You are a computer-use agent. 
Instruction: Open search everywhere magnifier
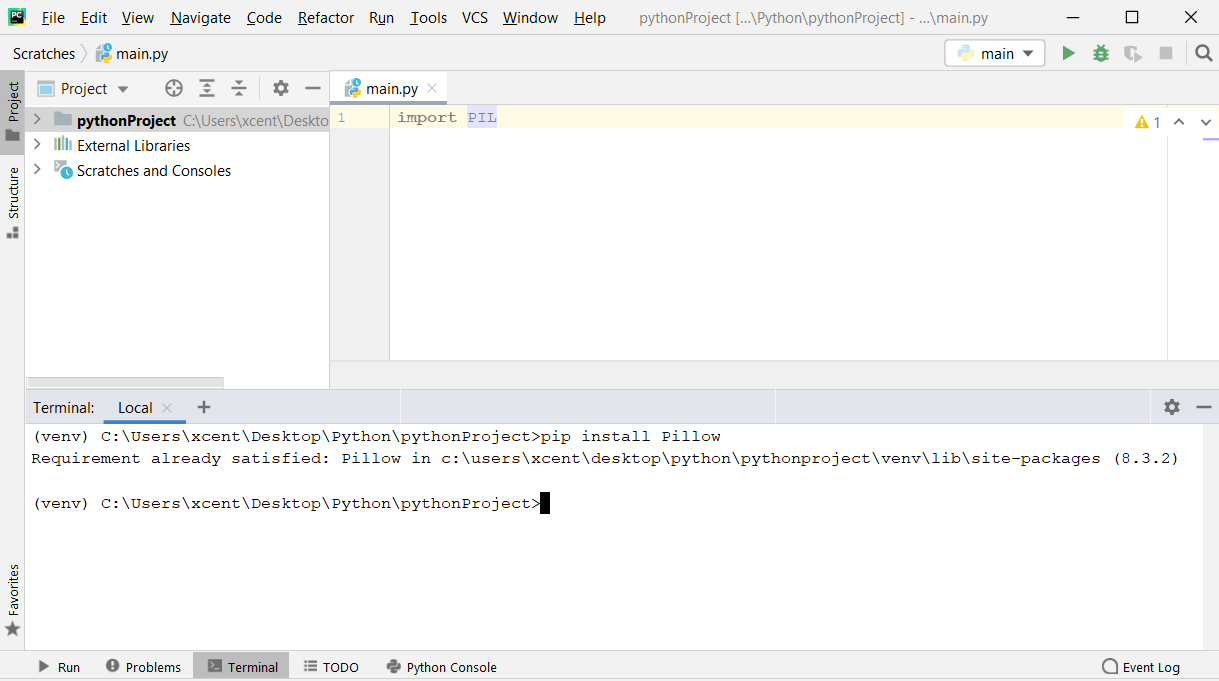click(1201, 53)
